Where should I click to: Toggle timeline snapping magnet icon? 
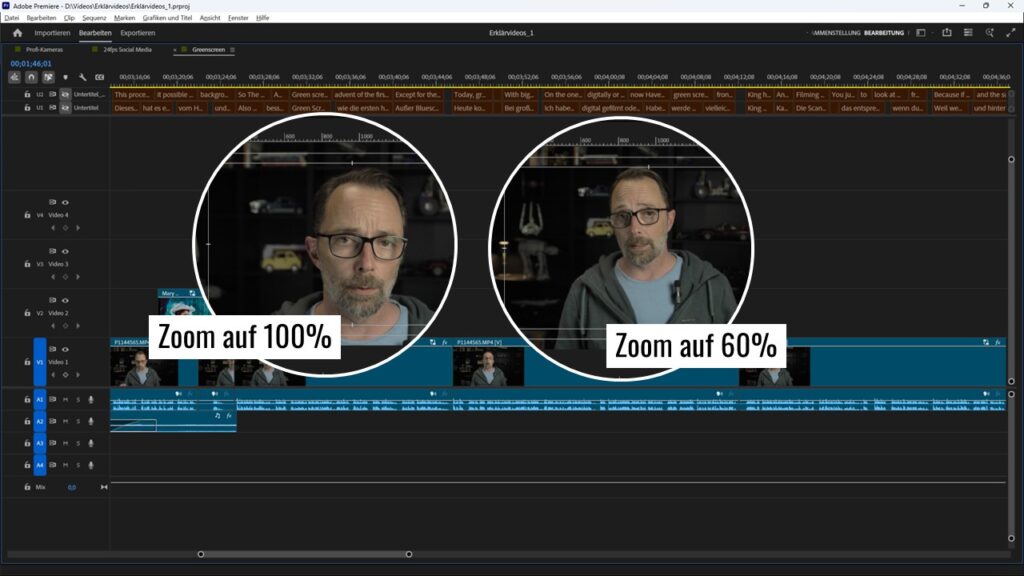point(31,77)
